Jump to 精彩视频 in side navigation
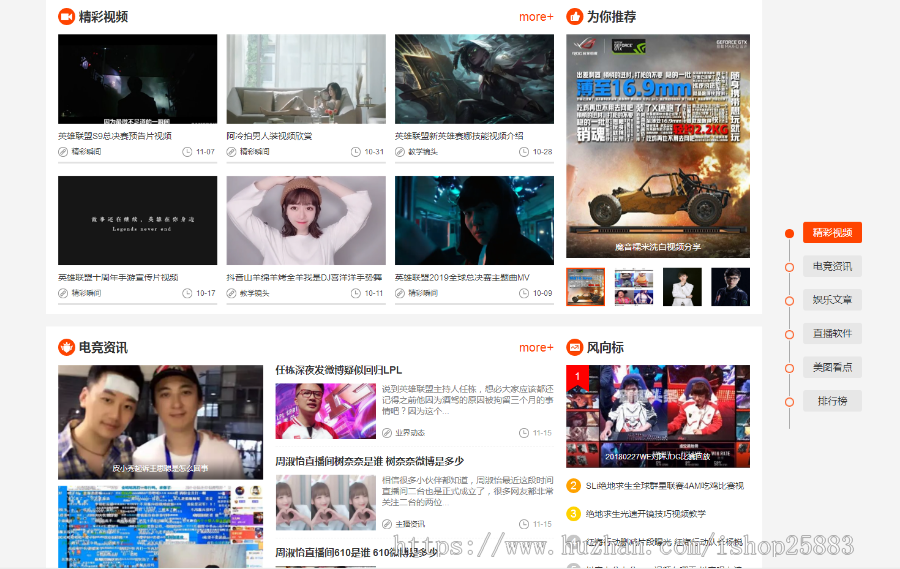This screenshot has height=569, width=900. [x=832, y=233]
